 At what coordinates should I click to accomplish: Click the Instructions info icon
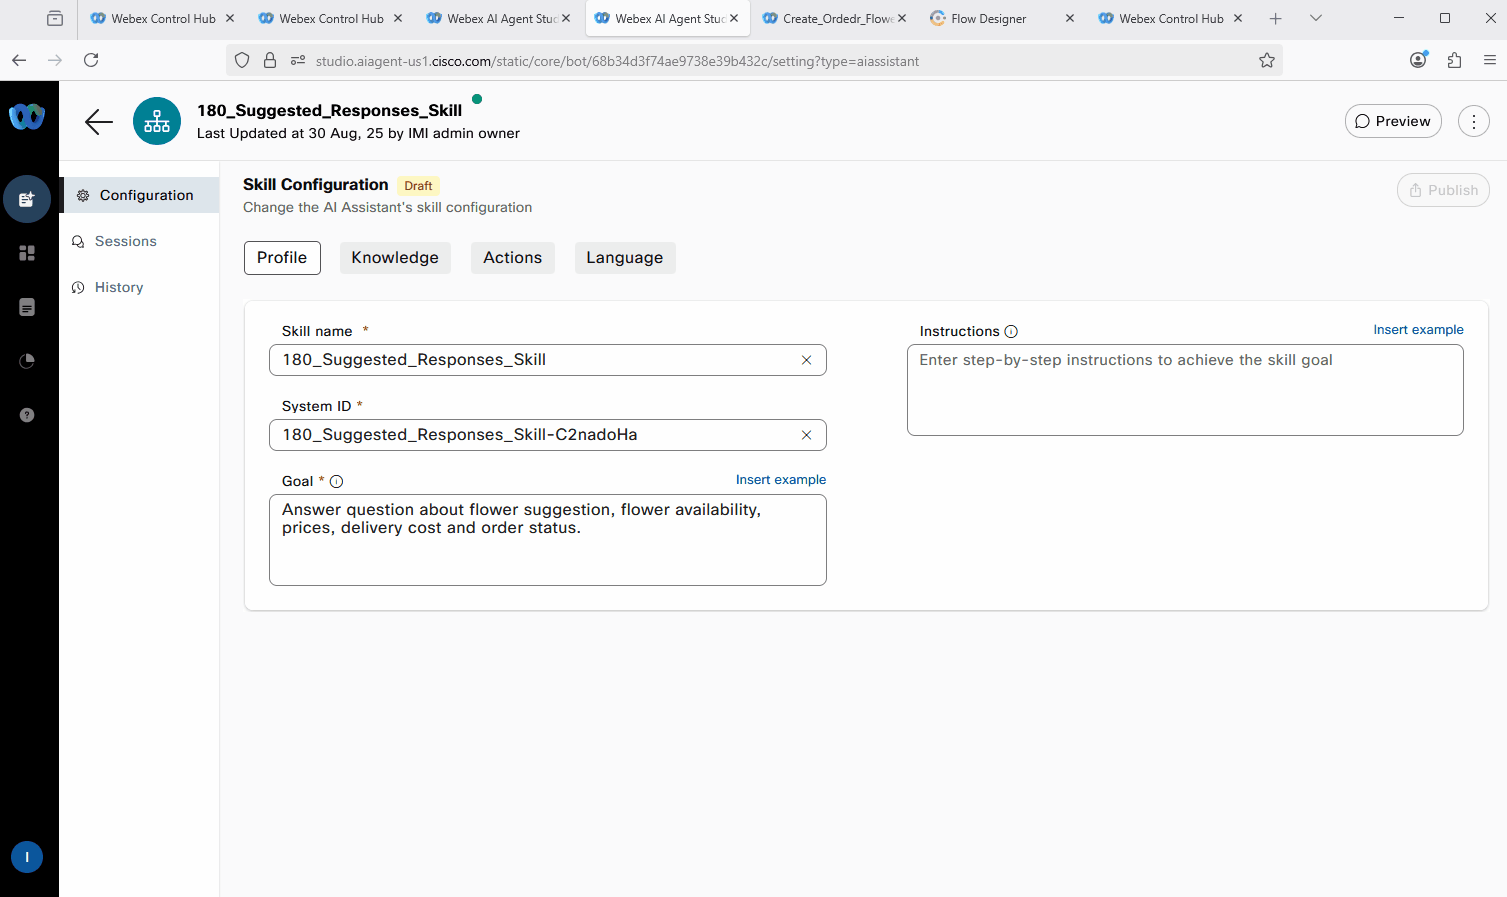pos(1011,332)
